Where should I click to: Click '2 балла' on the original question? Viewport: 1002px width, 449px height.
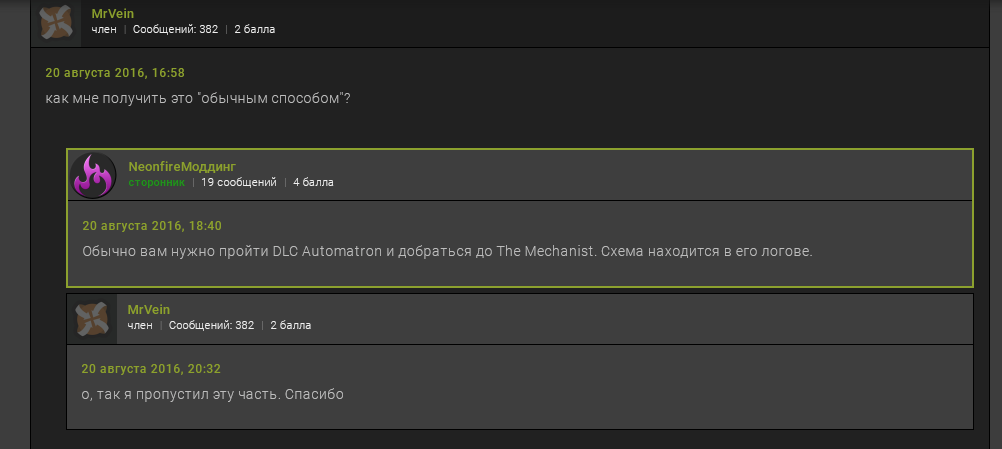tap(254, 30)
